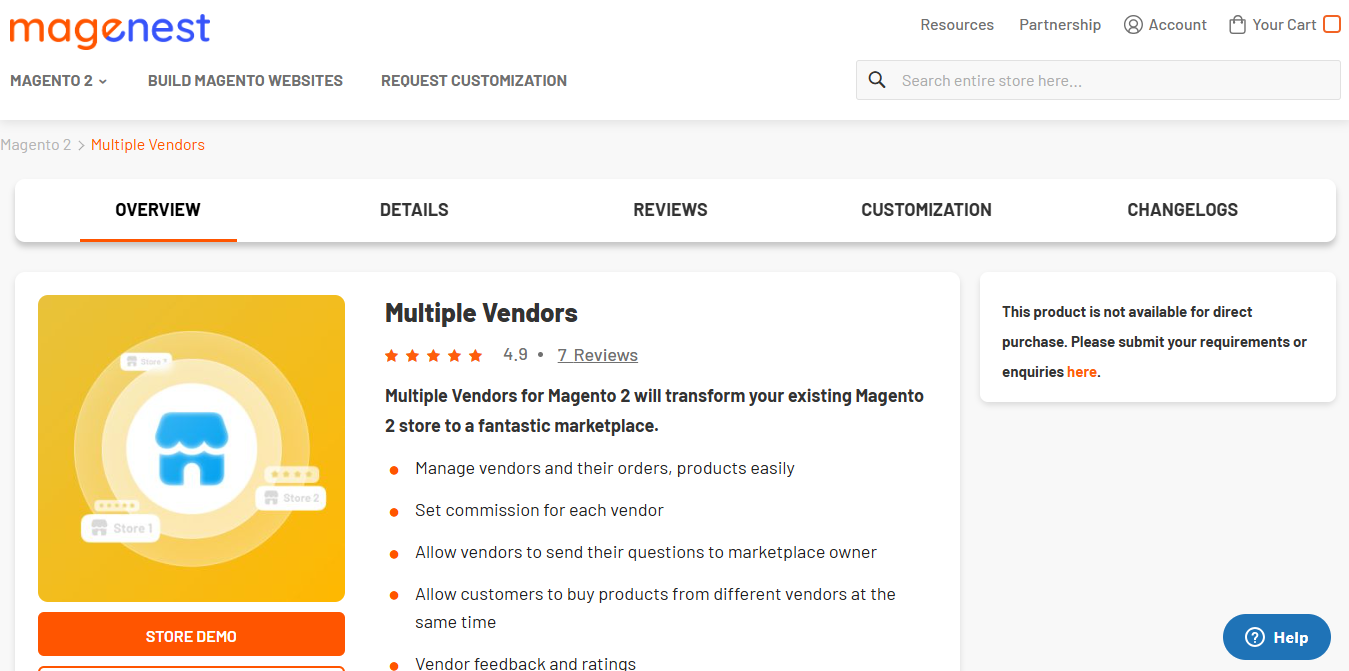Switch to the REVIEWS tab
The image size is (1349, 671).
click(x=670, y=210)
